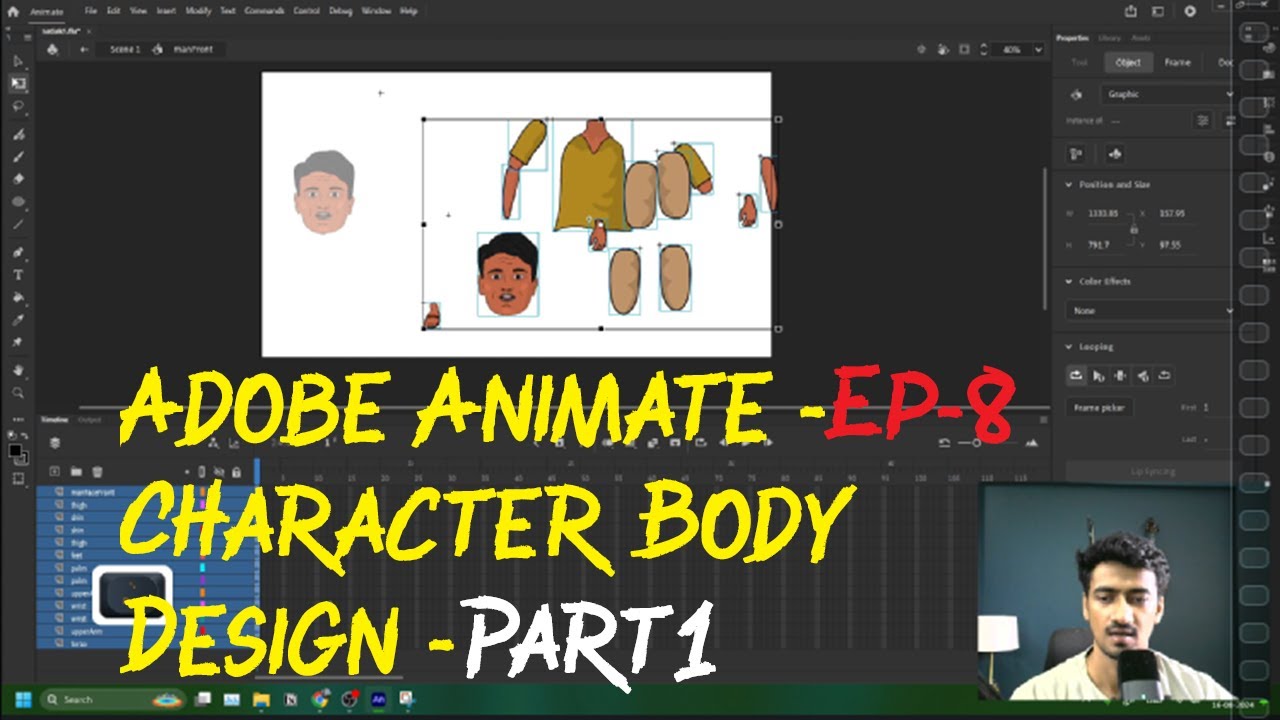Click the Adobe Animate taskbar icon
The width and height of the screenshot is (1280, 720).
(379, 699)
